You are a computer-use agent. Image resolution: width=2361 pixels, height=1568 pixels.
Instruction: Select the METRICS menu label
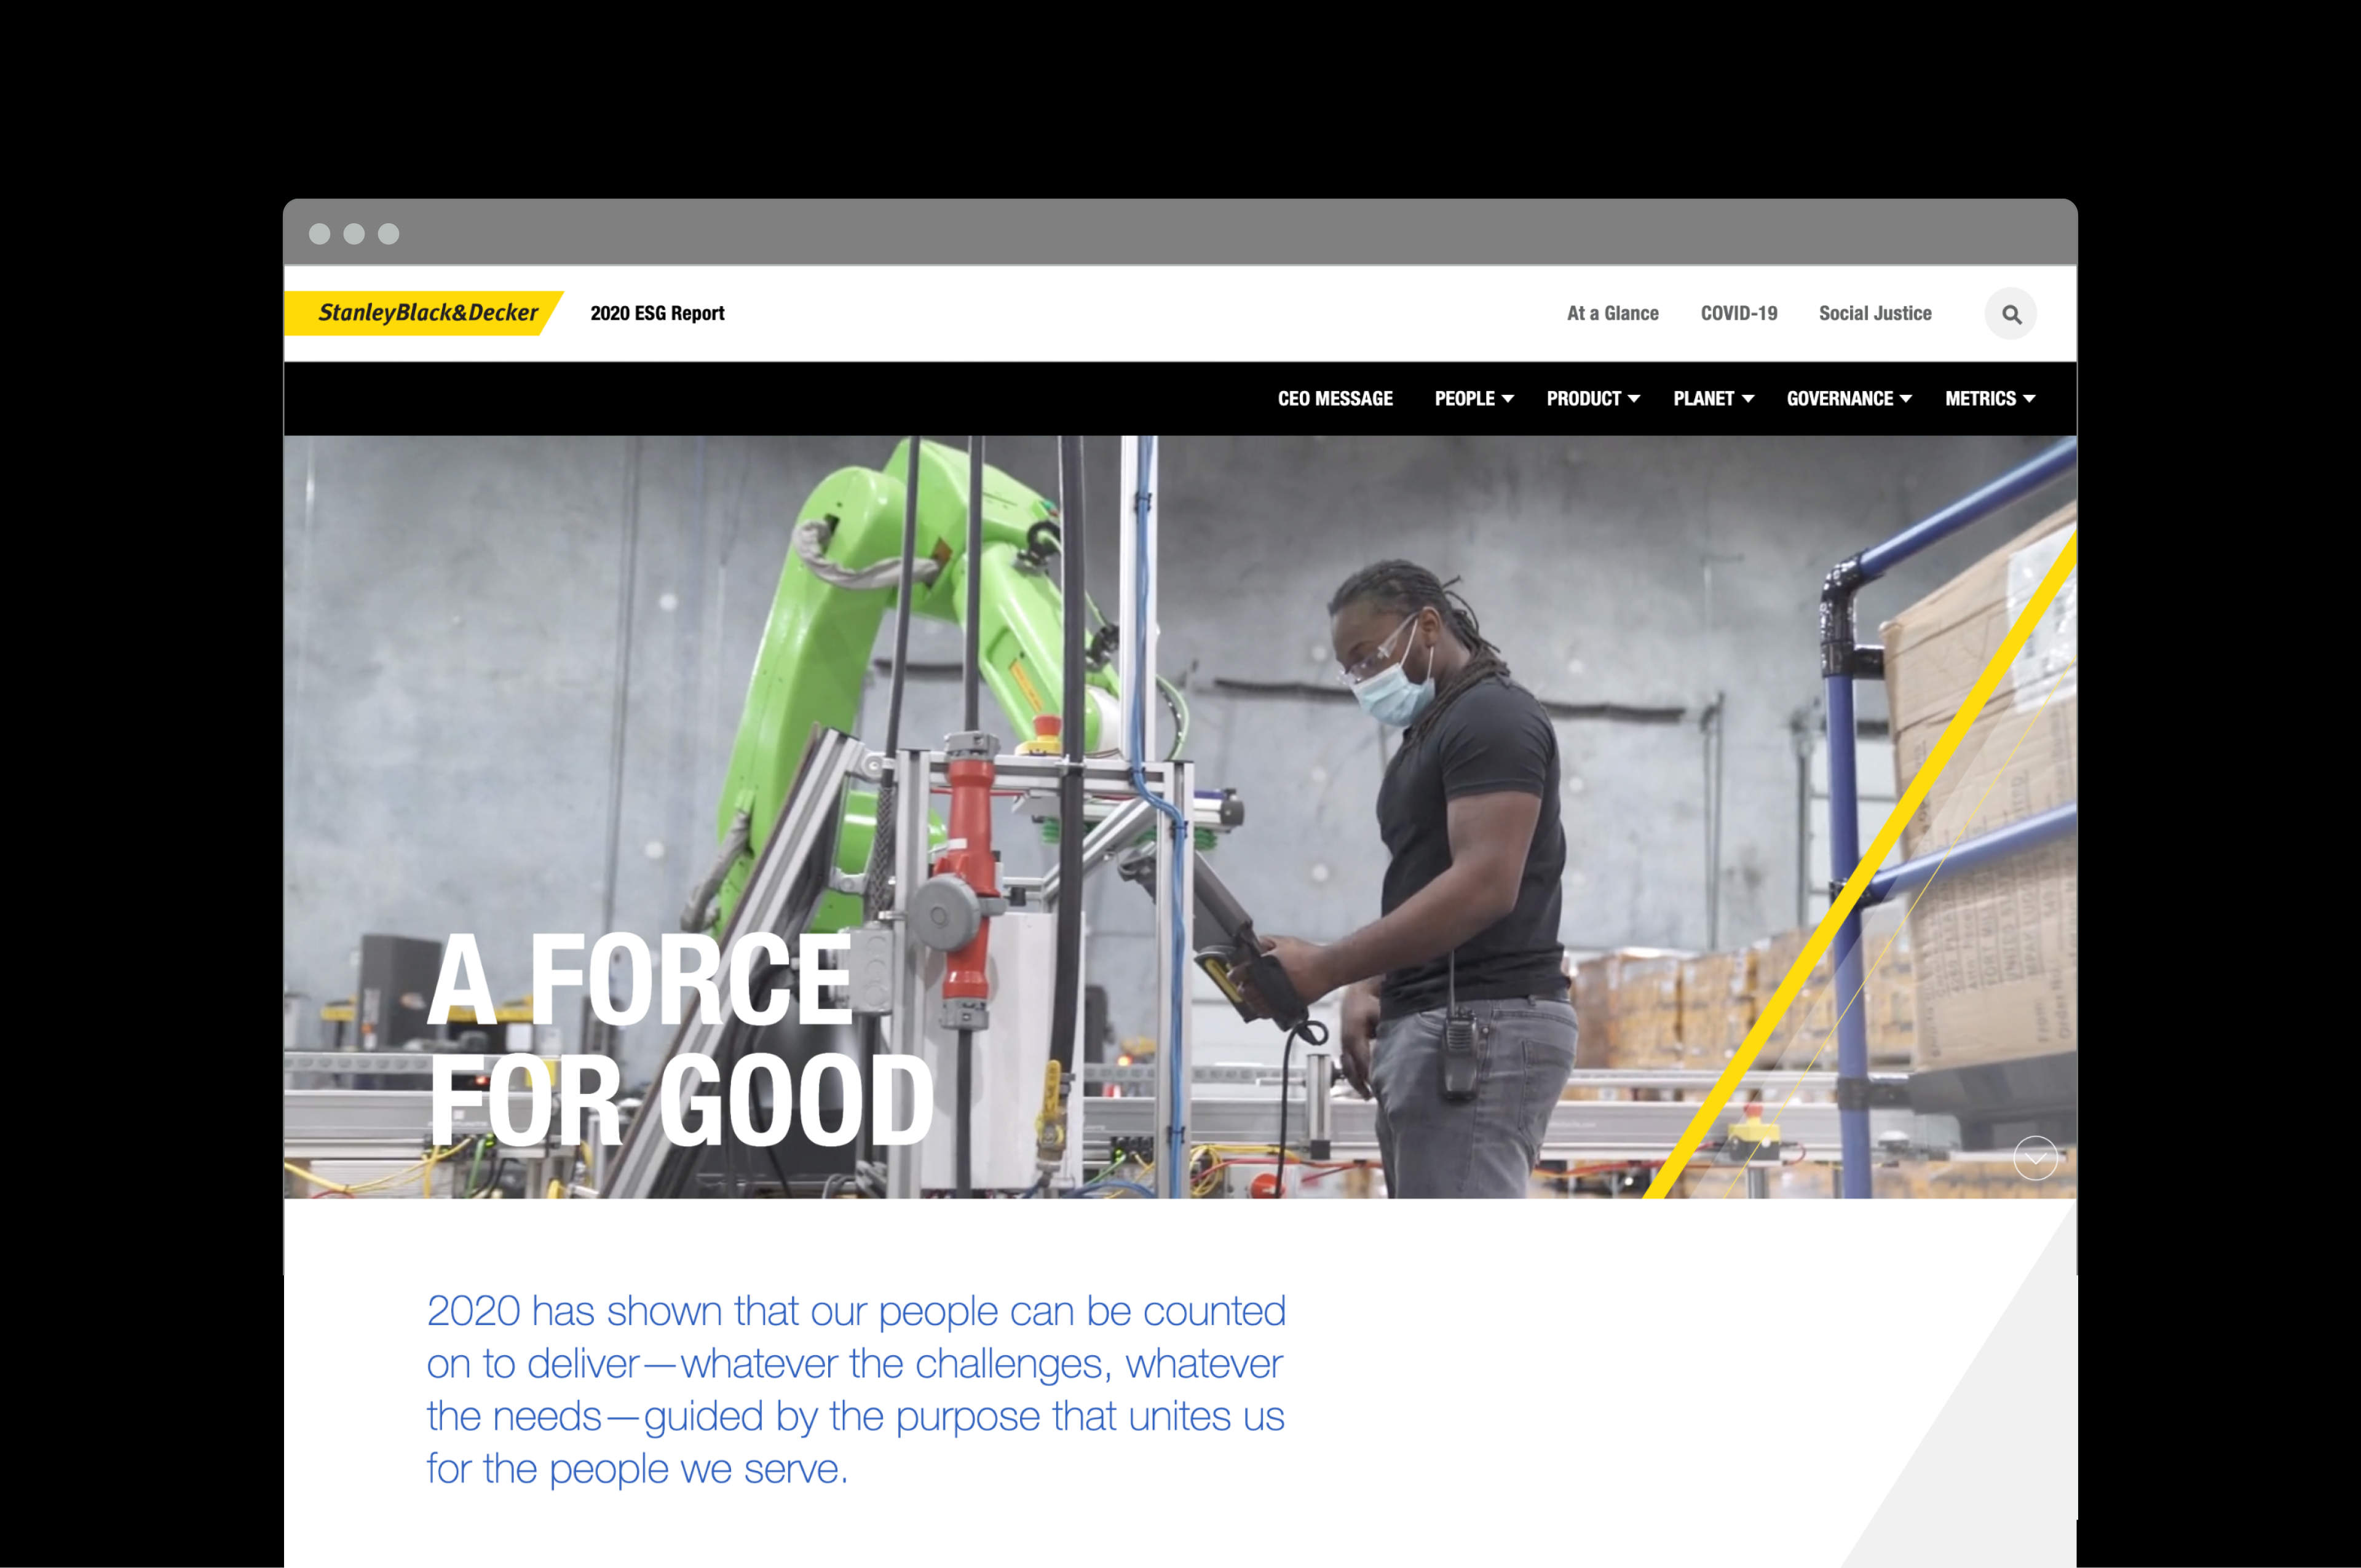(x=1980, y=399)
